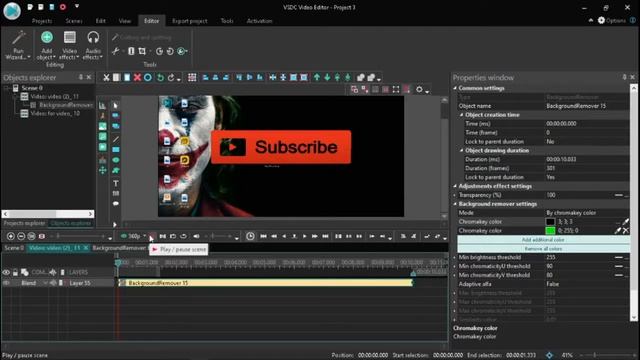Toggle visibility of Layer 15
Screen dimensions: 640x360
click(6, 283)
